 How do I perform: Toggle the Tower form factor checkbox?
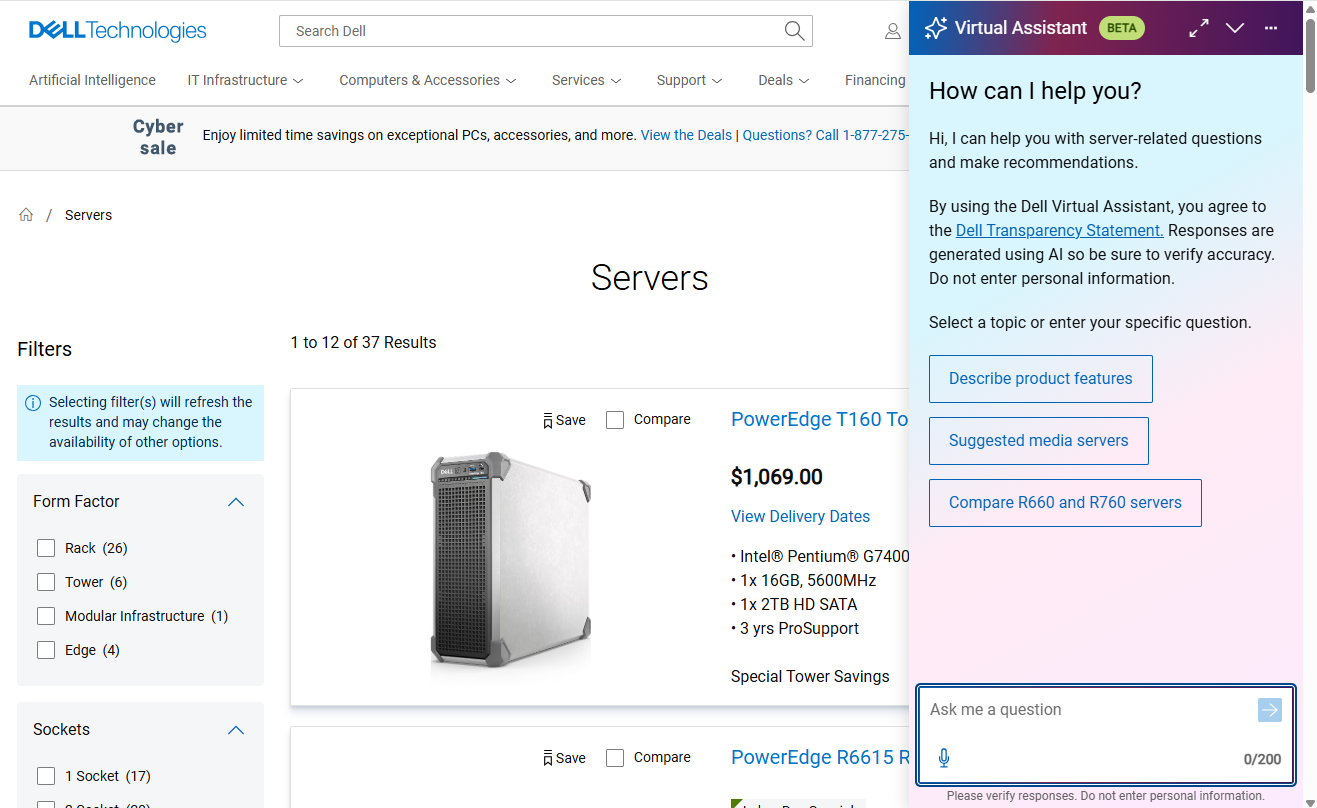click(x=46, y=582)
